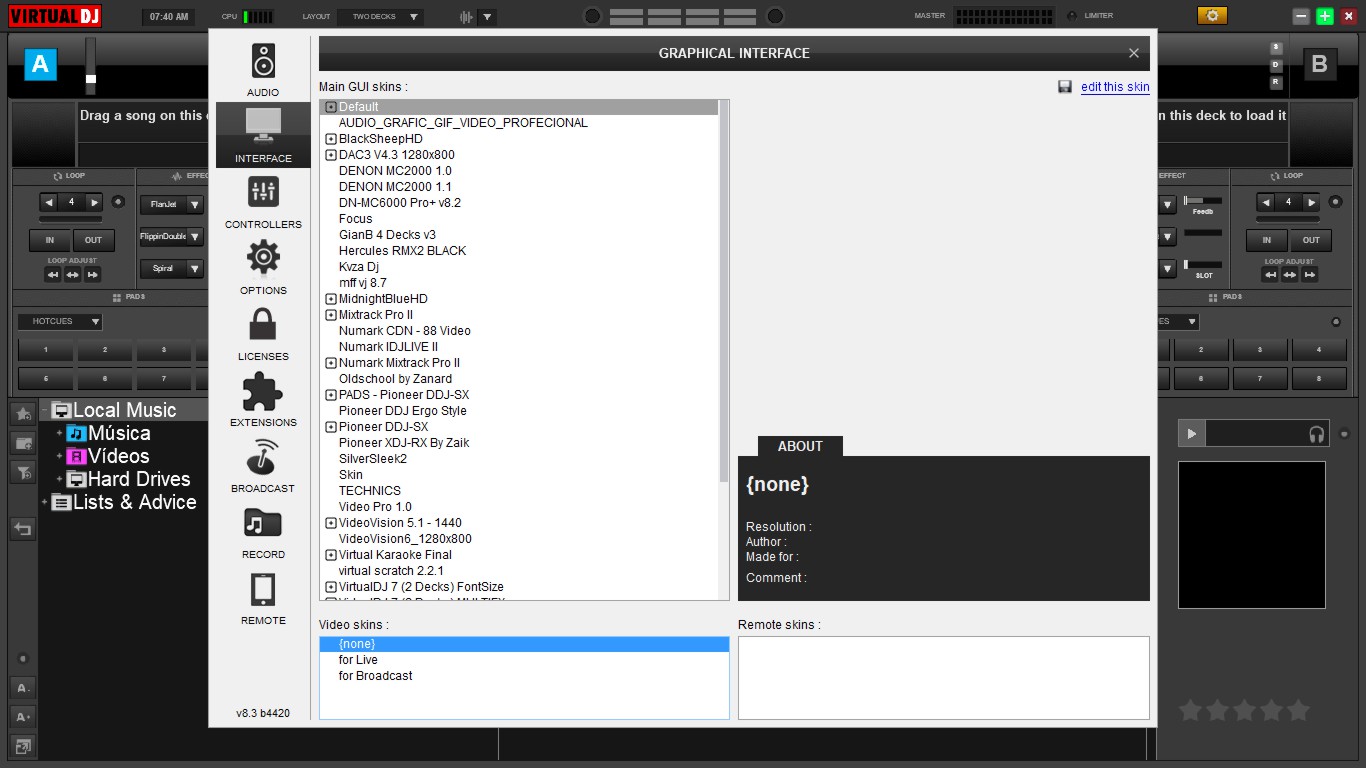Expand the Lists & Advice folder

click(x=44, y=503)
